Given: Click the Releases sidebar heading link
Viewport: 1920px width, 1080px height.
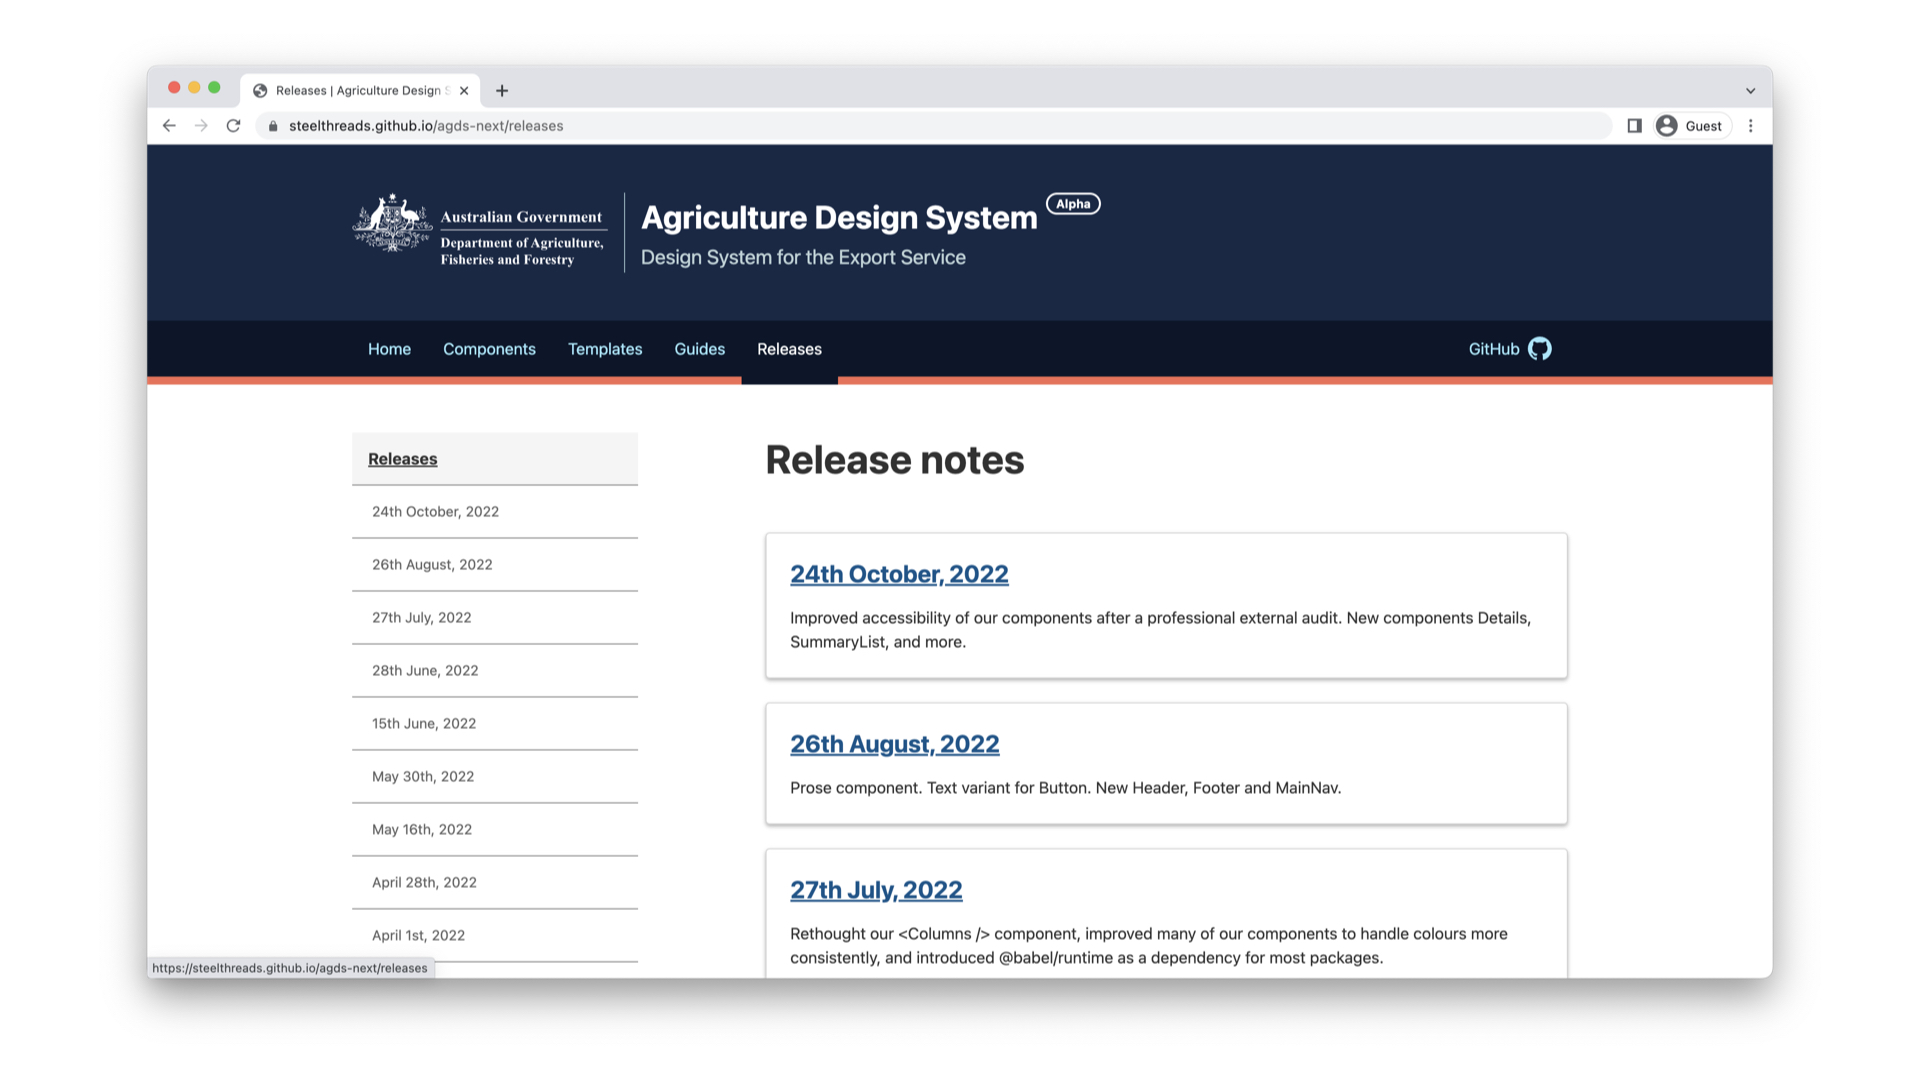Looking at the screenshot, I should [402, 459].
